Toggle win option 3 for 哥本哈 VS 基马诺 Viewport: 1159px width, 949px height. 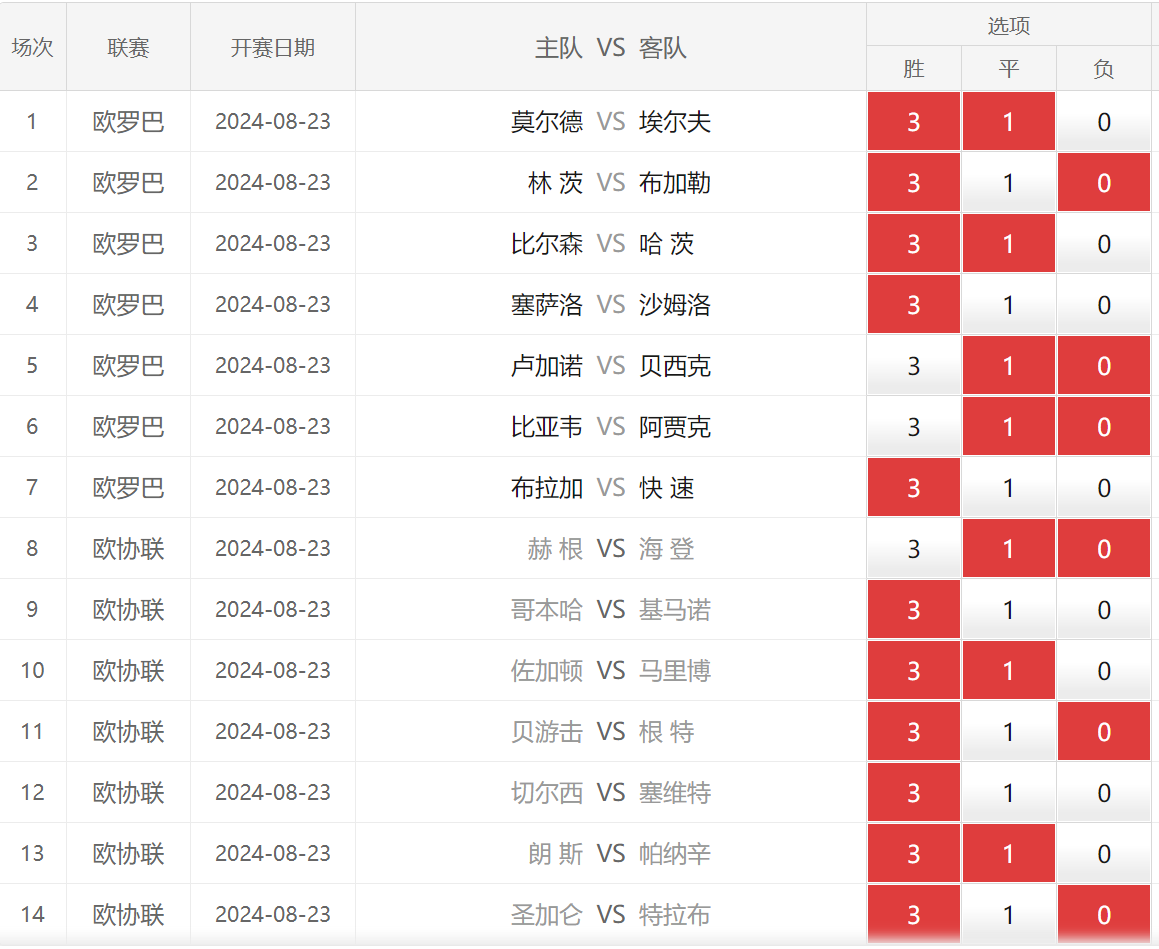coord(914,609)
